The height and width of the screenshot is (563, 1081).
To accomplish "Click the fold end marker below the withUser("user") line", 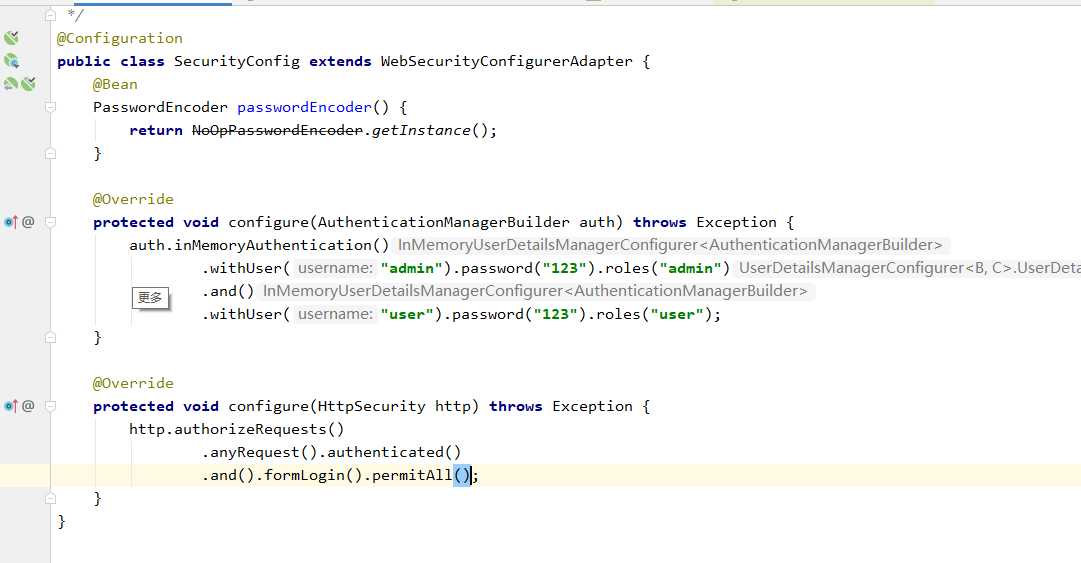I will coord(50,337).
